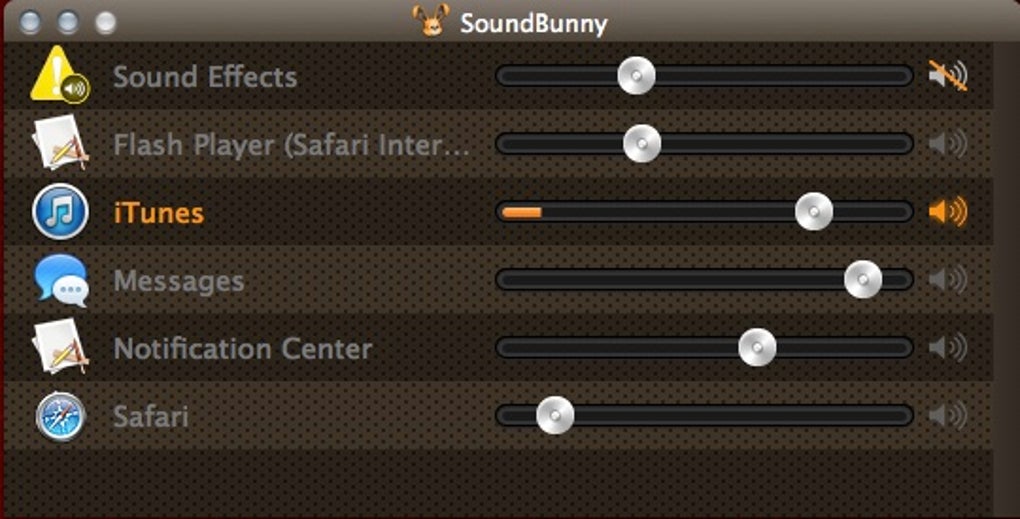This screenshot has width=1020, height=519.
Task: Mute iTunes with orange speaker icon
Action: click(948, 211)
